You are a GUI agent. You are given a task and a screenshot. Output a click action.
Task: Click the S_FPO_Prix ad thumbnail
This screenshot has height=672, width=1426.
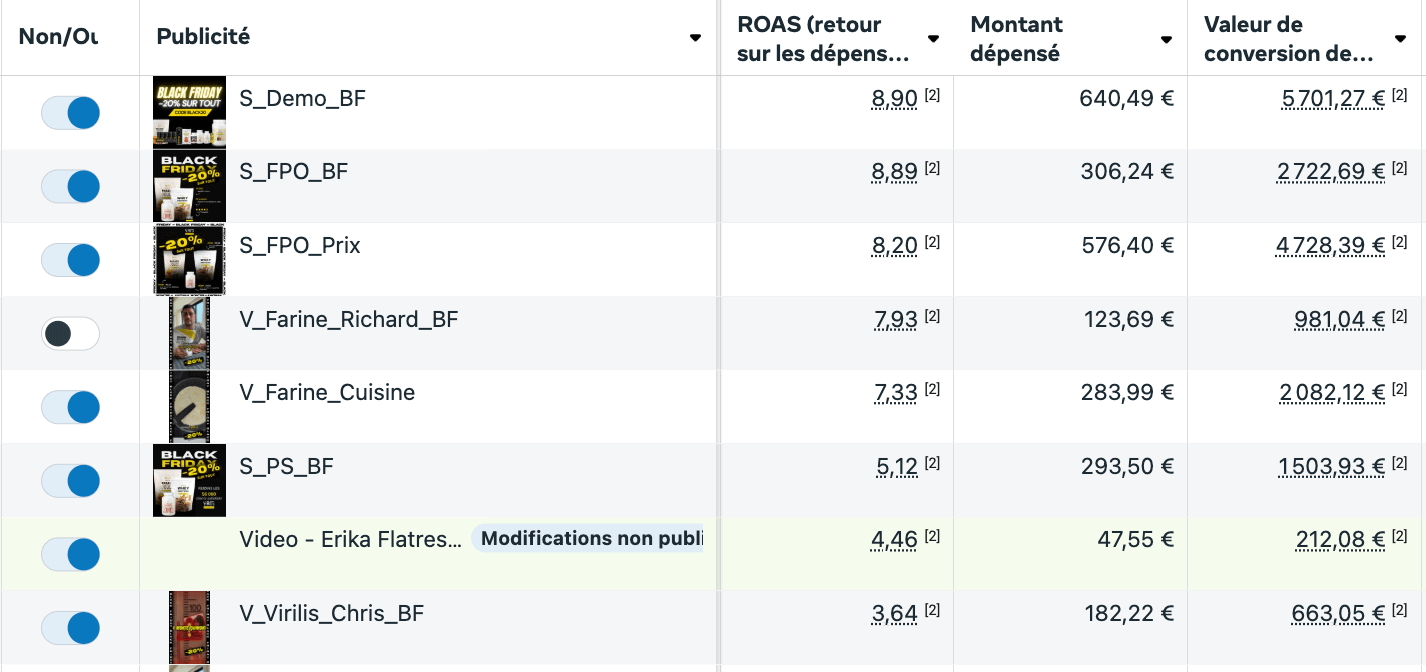tap(189, 260)
